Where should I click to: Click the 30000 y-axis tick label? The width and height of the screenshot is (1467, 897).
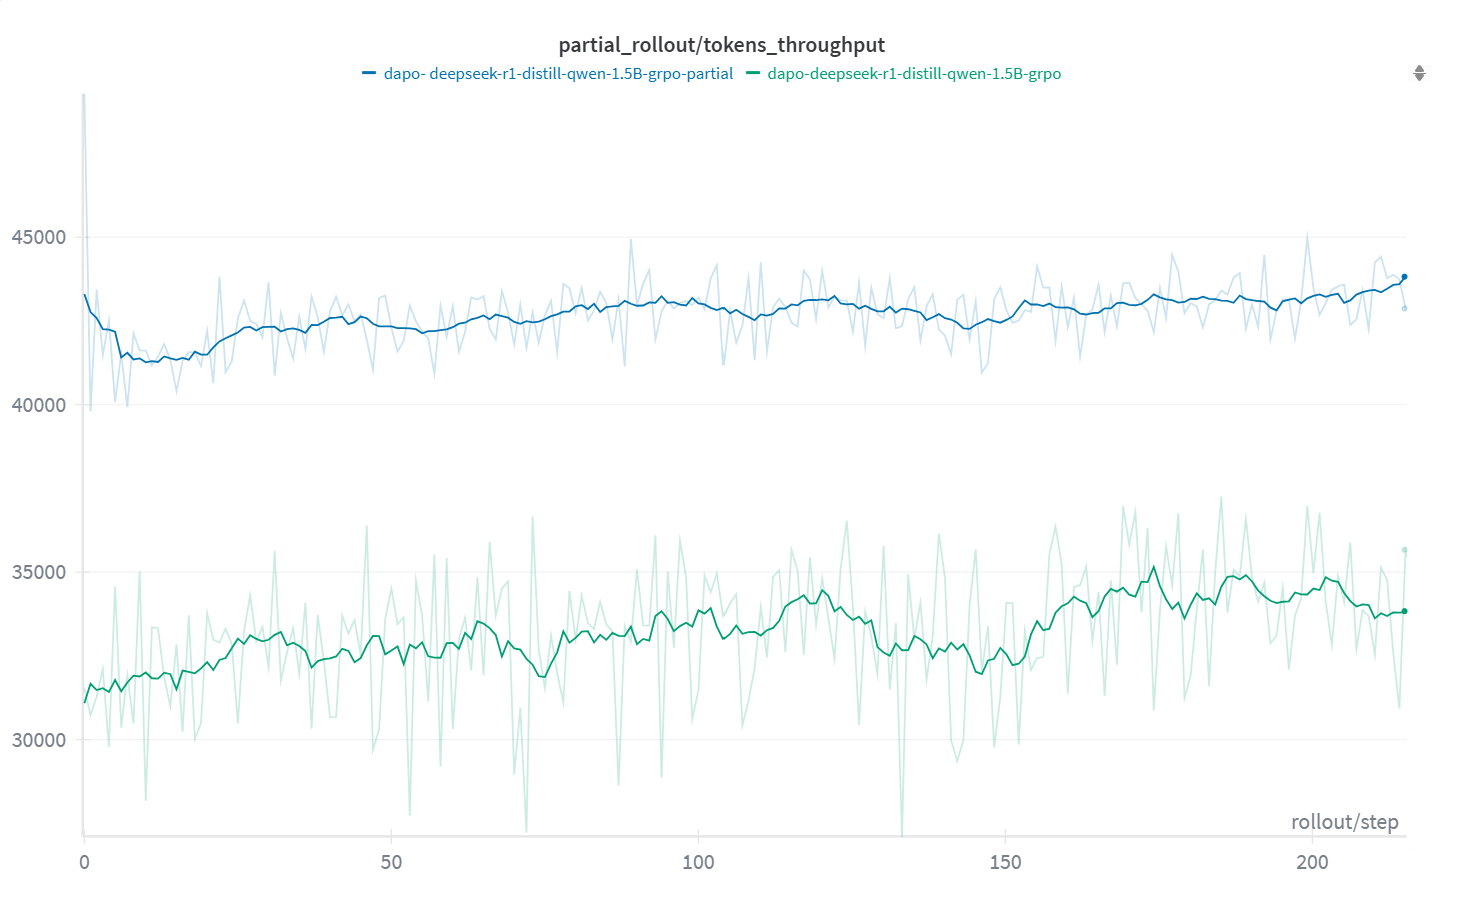[39, 740]
